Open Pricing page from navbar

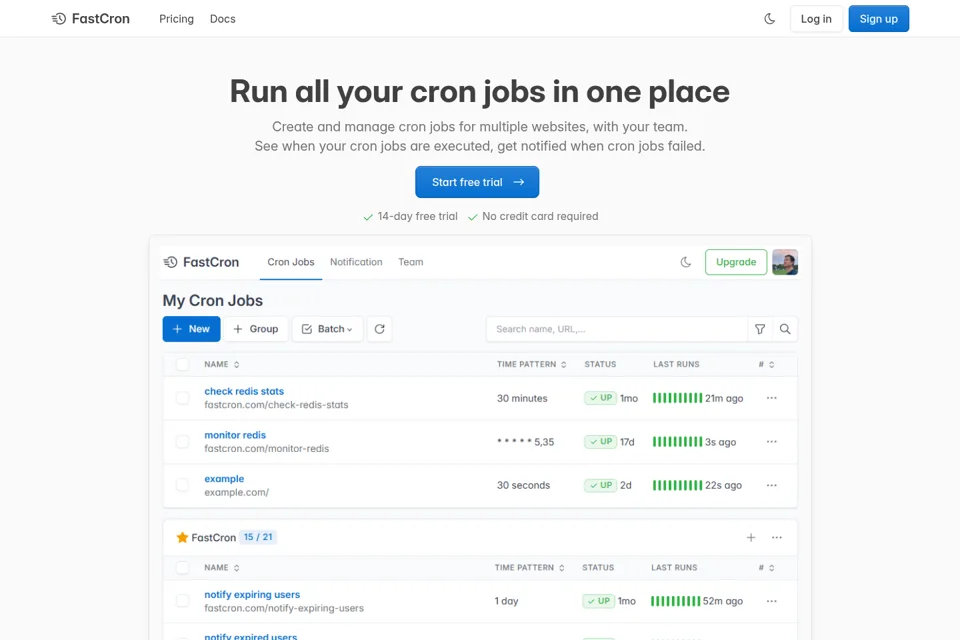click(x=176, y=19)
